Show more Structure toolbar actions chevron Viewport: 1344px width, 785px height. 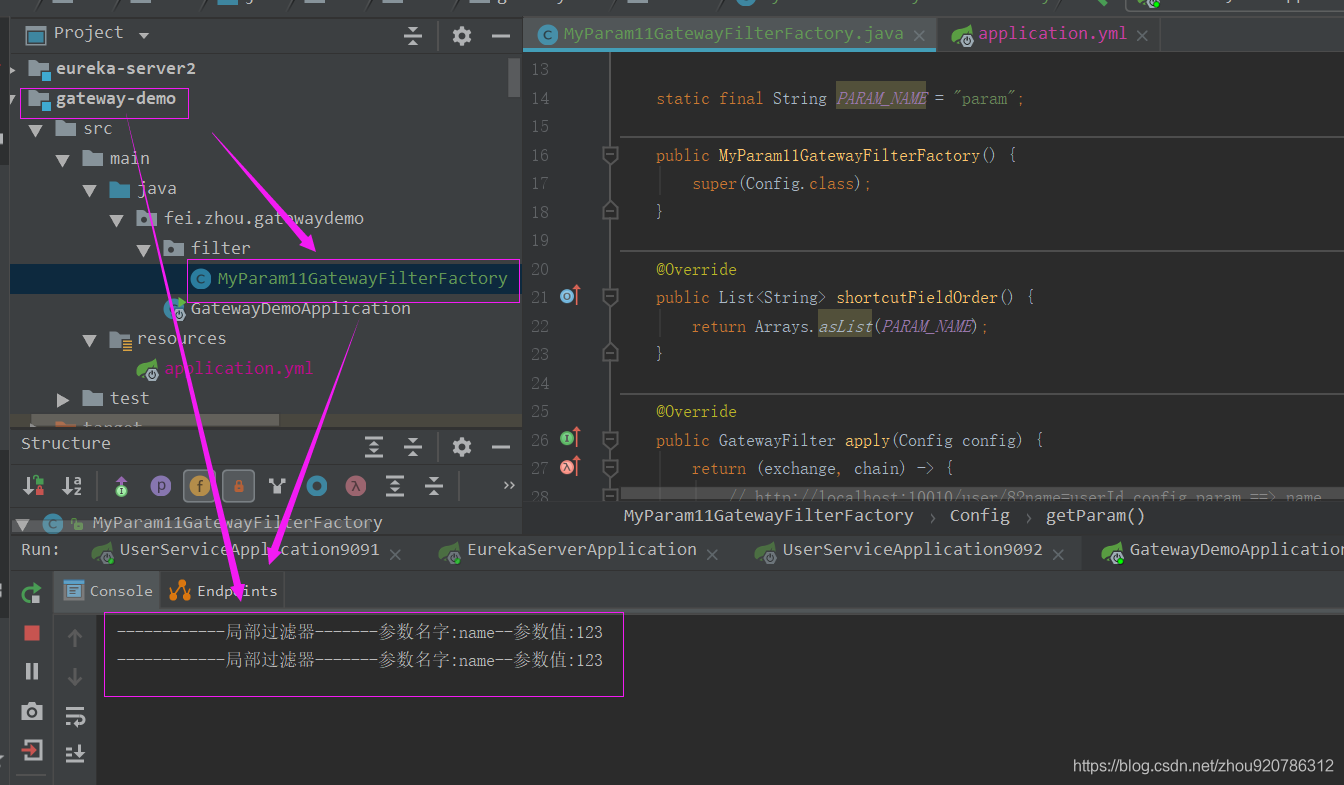[509, 486]
